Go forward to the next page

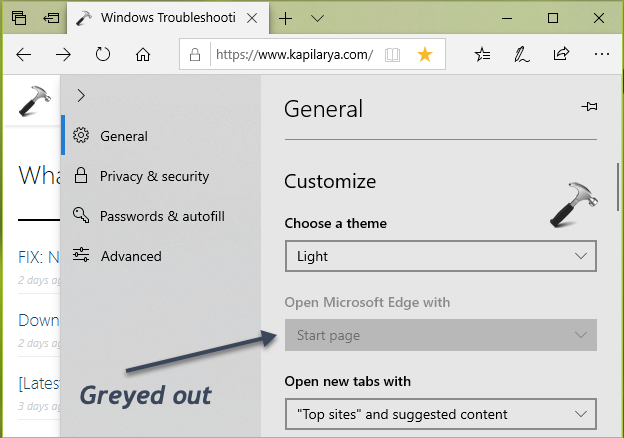(63, 55)
